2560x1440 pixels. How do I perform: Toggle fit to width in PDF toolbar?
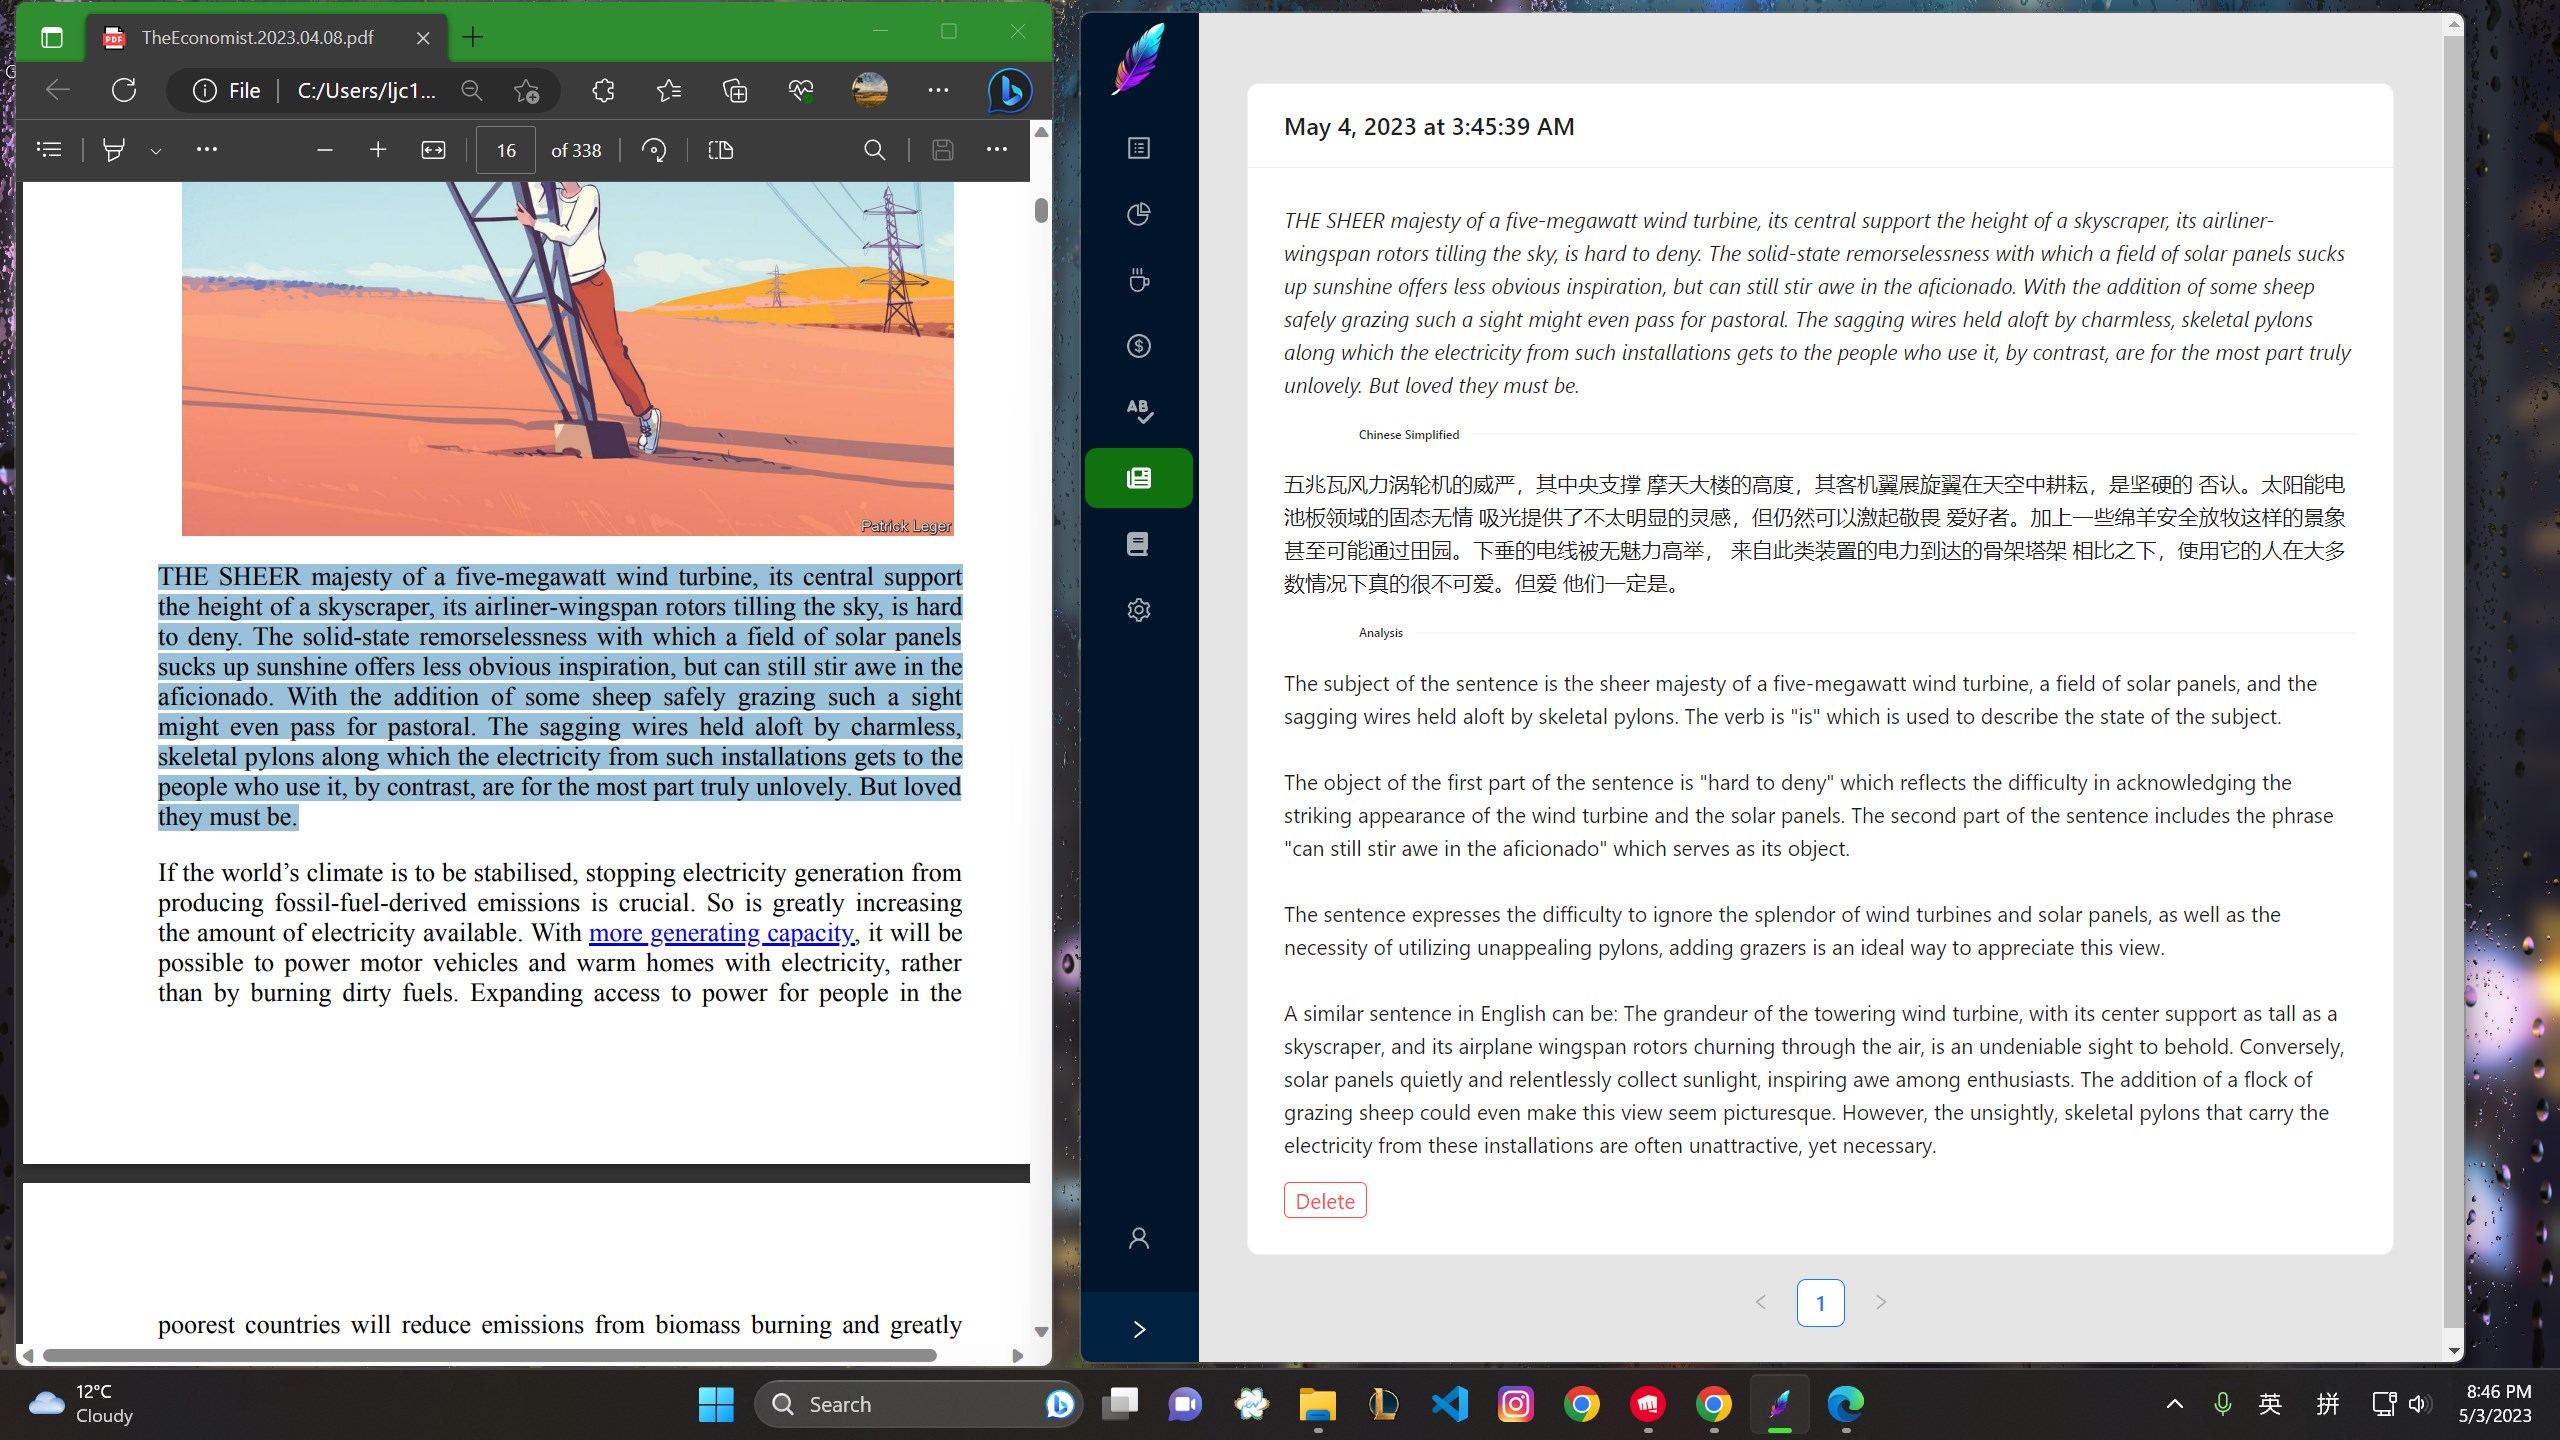coord(433,150)
